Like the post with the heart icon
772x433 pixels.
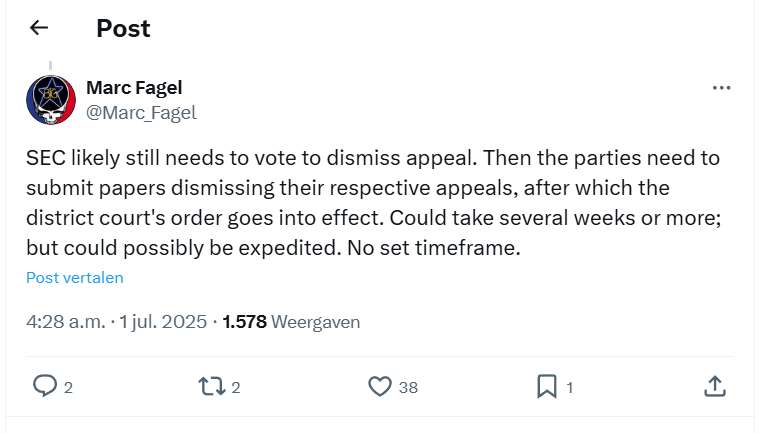pos(380,386)
